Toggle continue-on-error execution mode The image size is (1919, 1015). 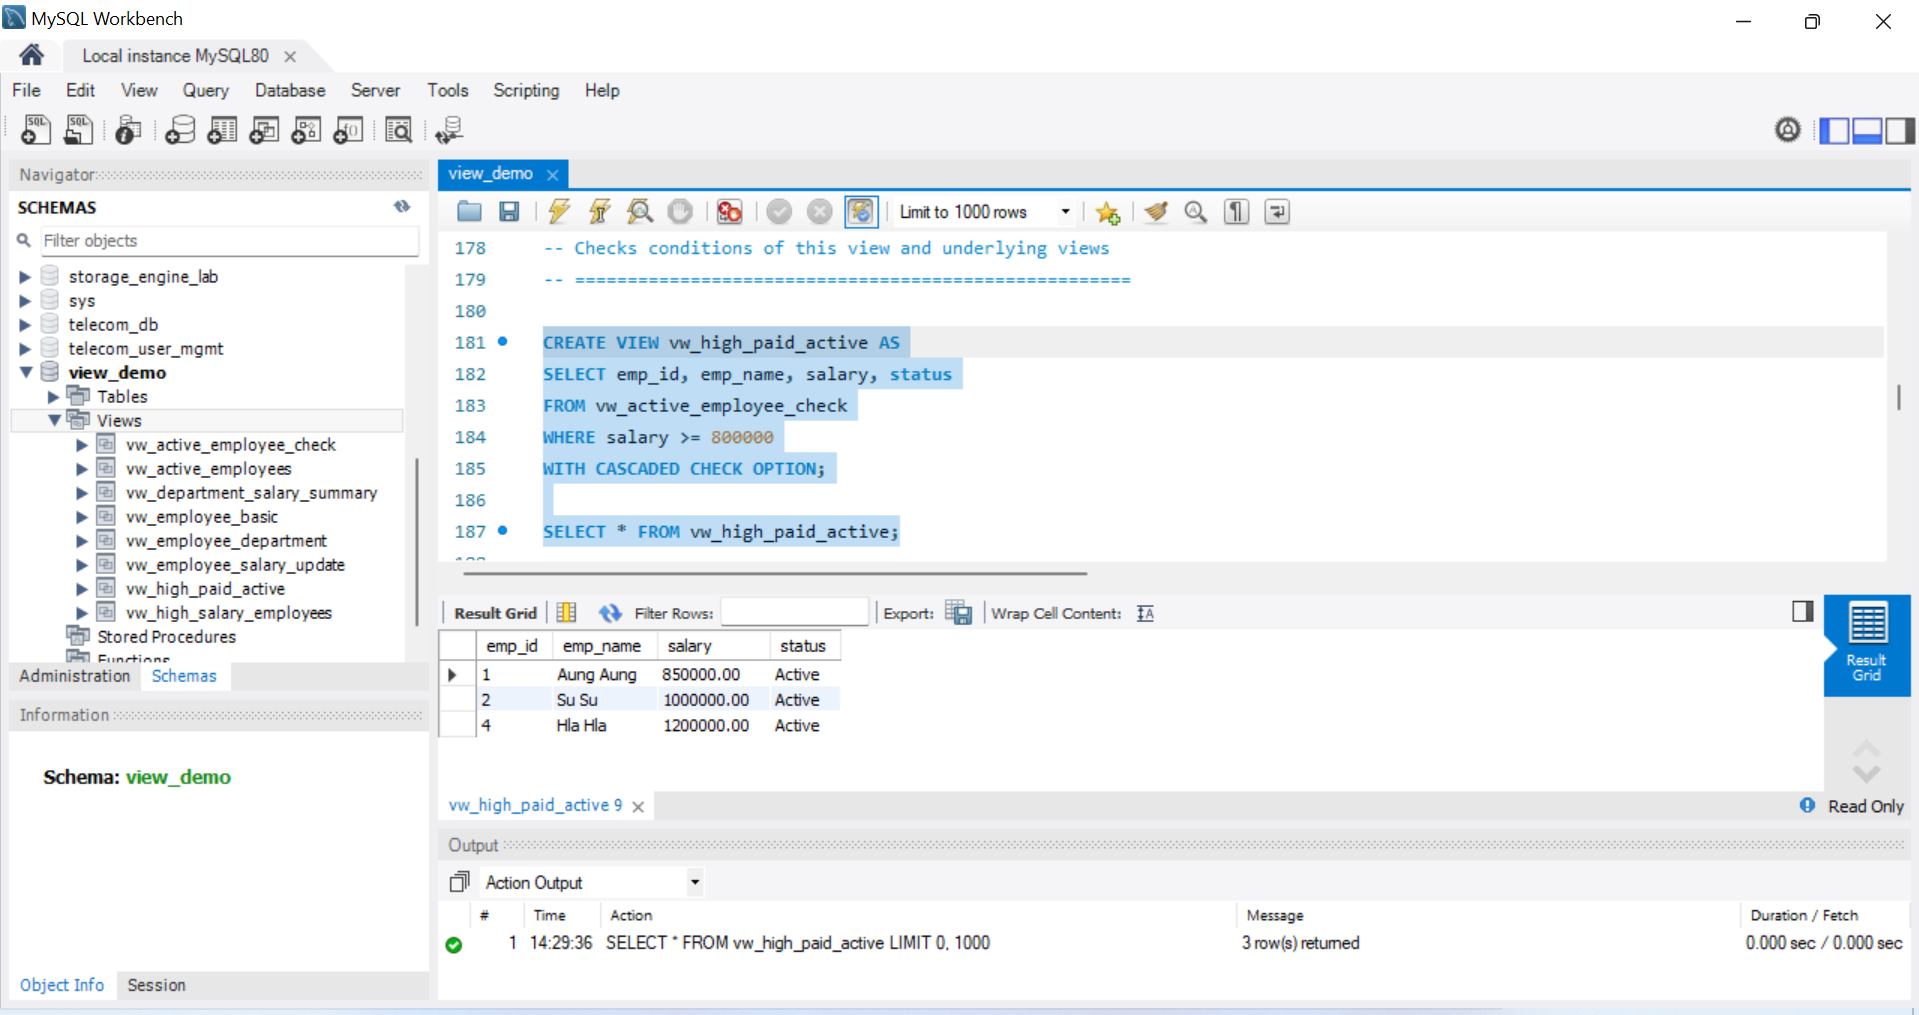click(x=730, y=211)
